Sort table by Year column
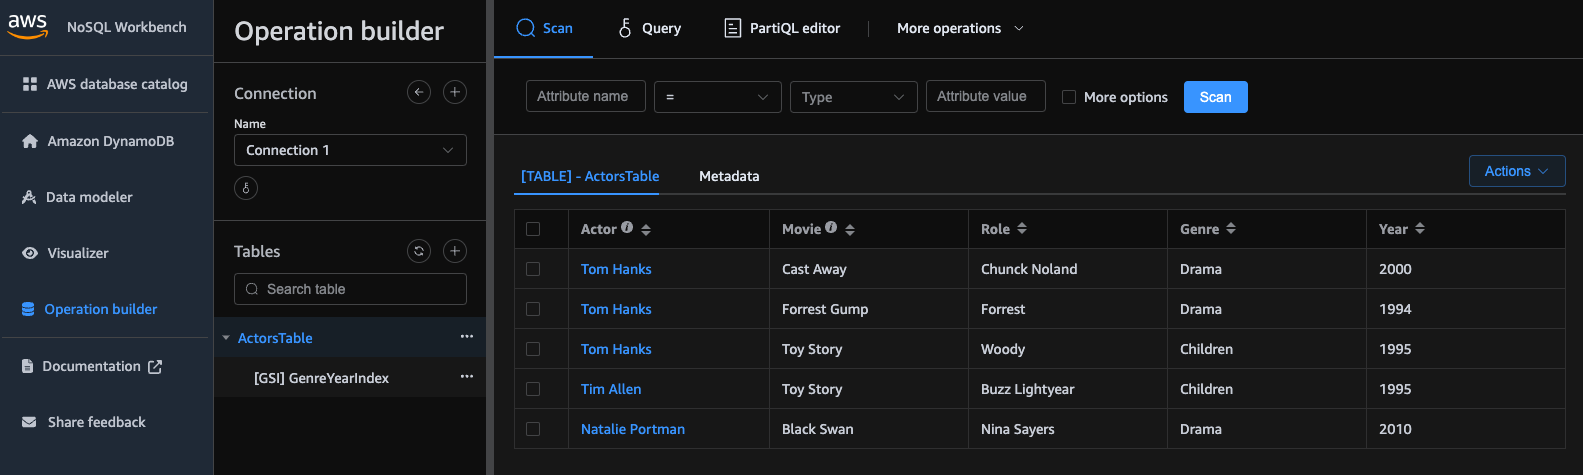1583x475 pixels. point(1420,229)
